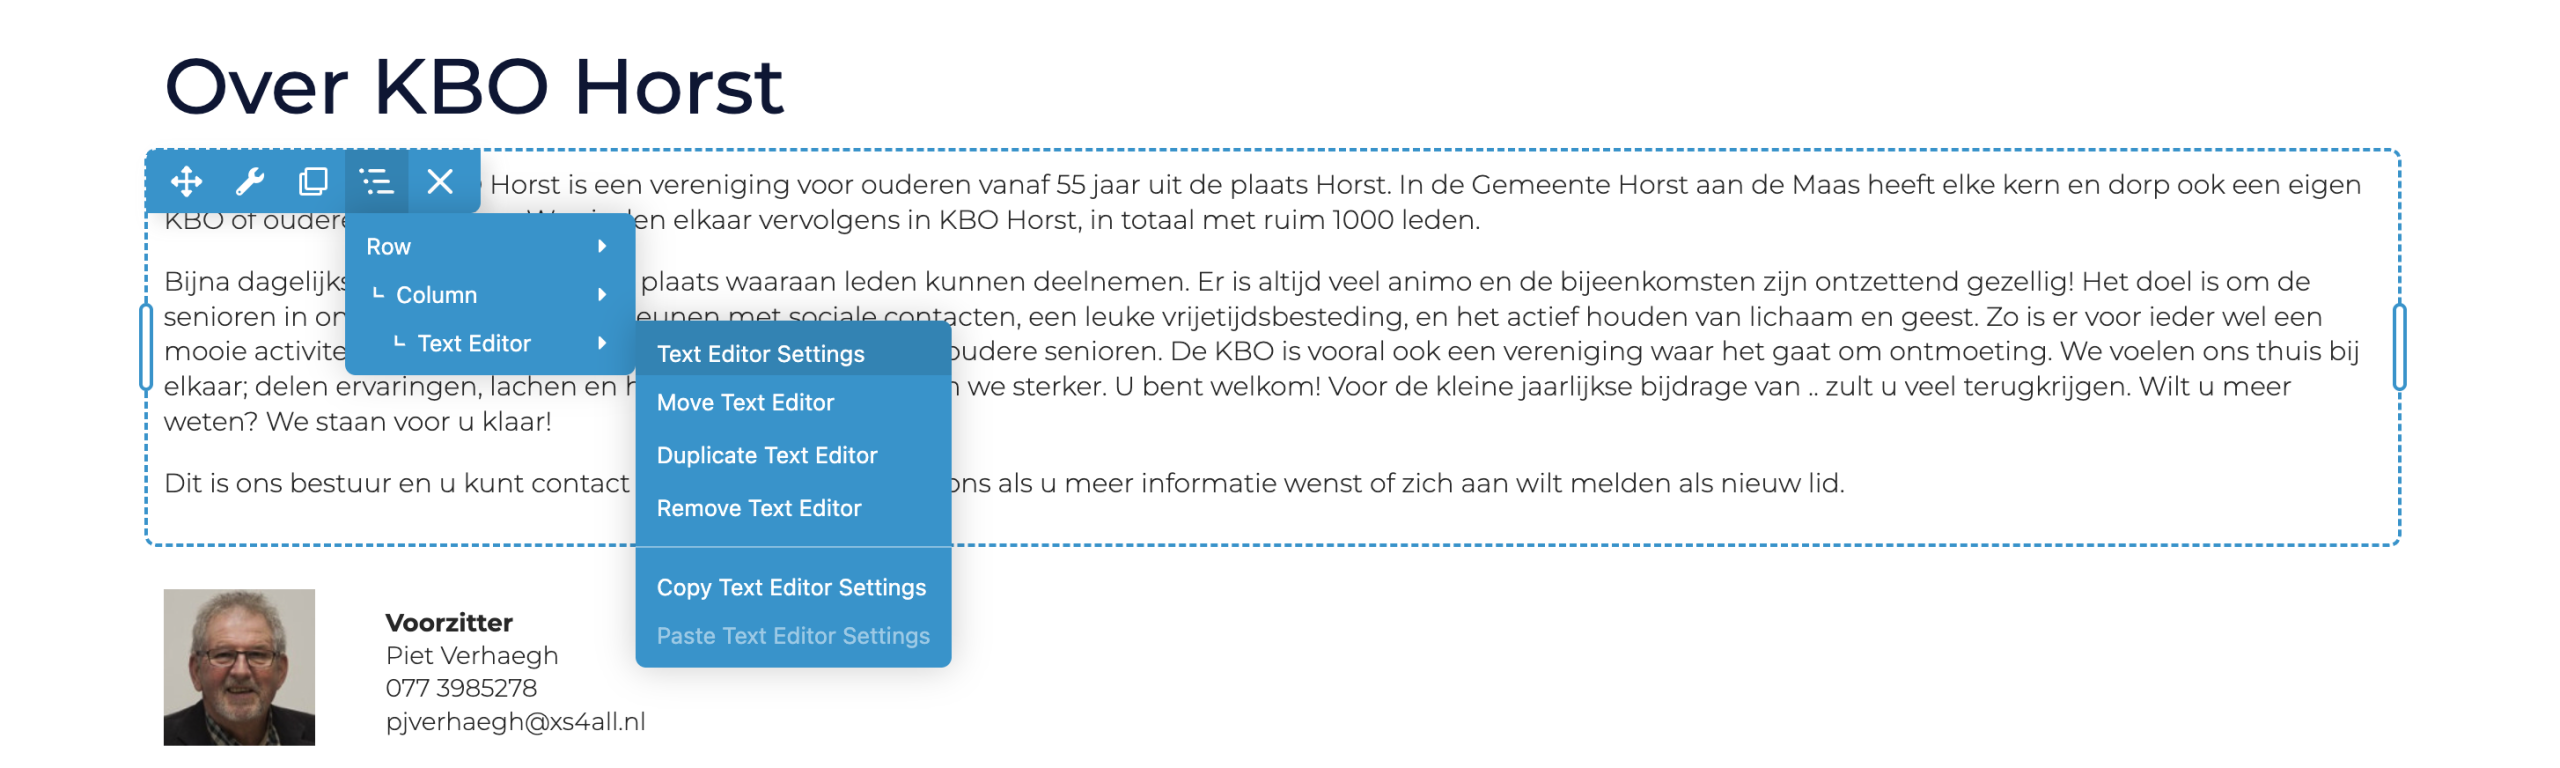Viewport: 2560px width, 768px height.
Task: Click the right column resize handle
Action: [x=2399, y=347]
